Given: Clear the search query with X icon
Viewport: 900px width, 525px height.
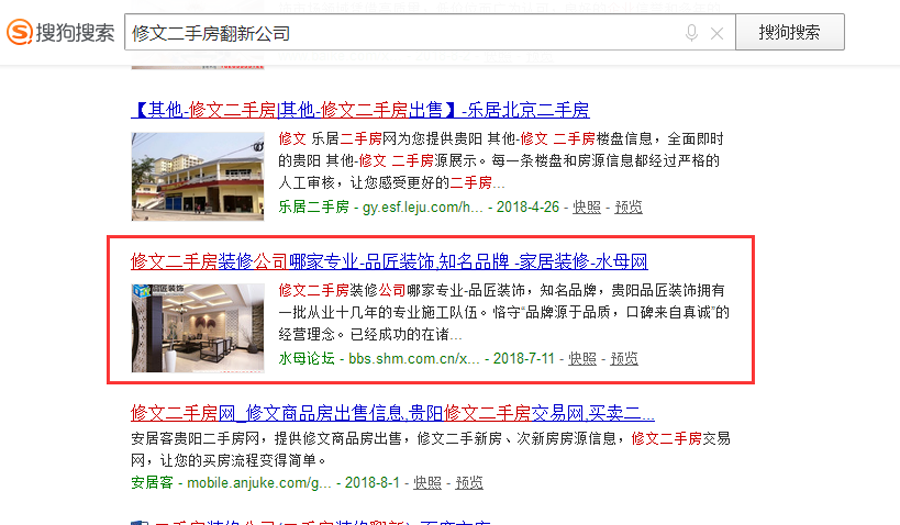Looking at the screenshot, I should coord(717,34).
